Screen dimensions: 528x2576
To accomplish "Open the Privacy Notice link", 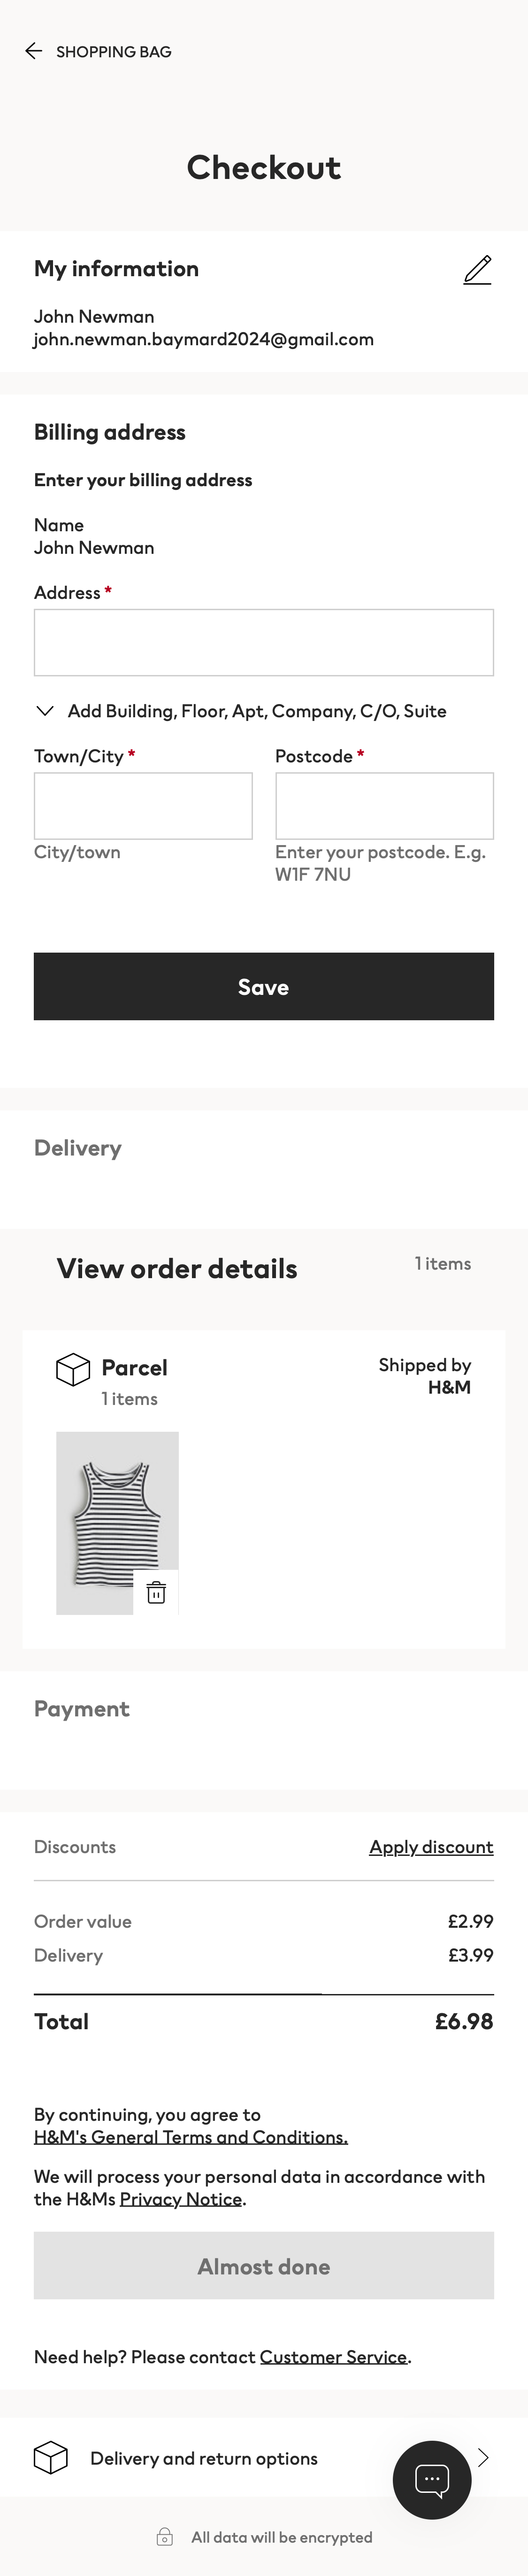I will coord(181,2198).
